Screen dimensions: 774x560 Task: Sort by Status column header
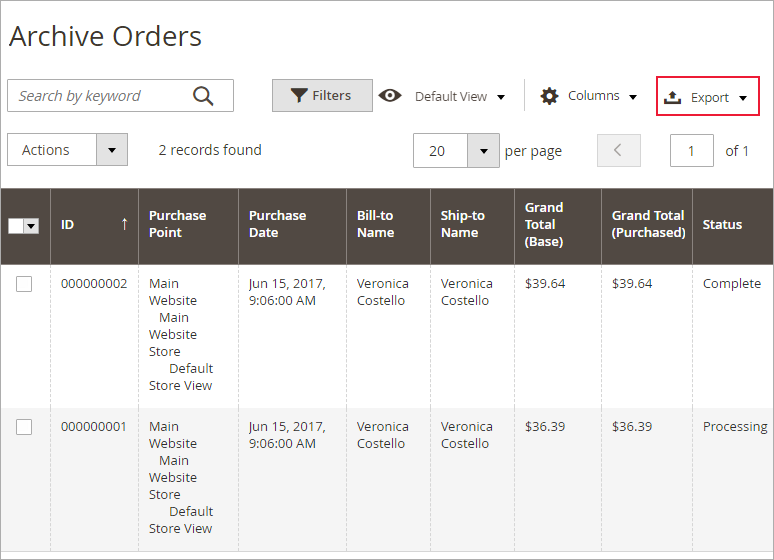point(722,224)
